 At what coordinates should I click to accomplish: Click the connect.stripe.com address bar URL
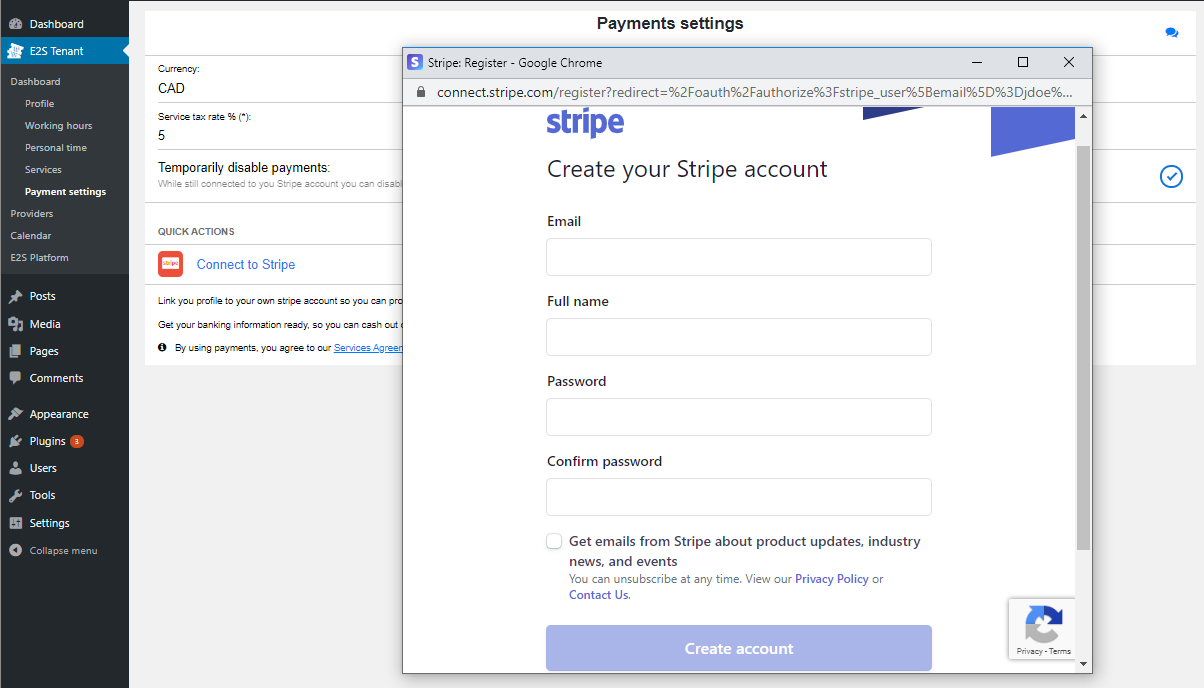pyautogui.click(x=755, y=92)
